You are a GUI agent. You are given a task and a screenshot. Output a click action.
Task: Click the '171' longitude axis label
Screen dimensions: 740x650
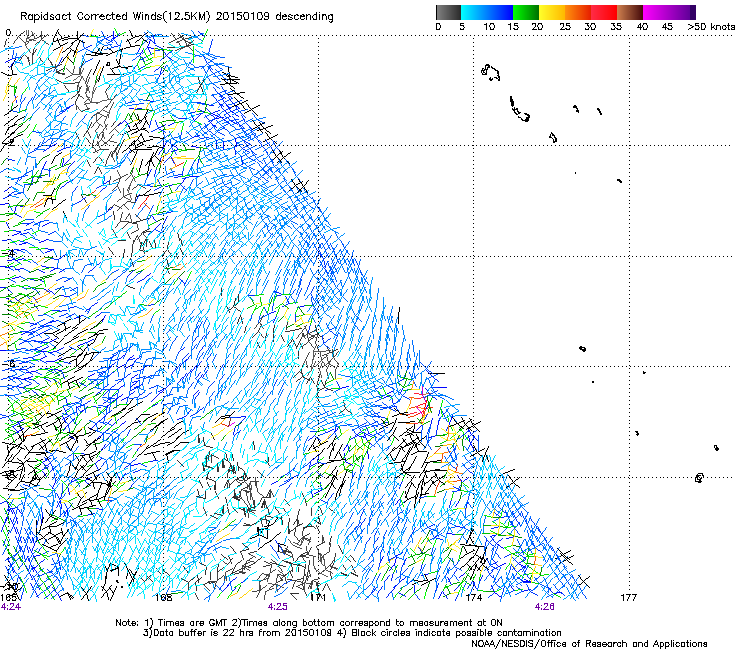(319, 598)
